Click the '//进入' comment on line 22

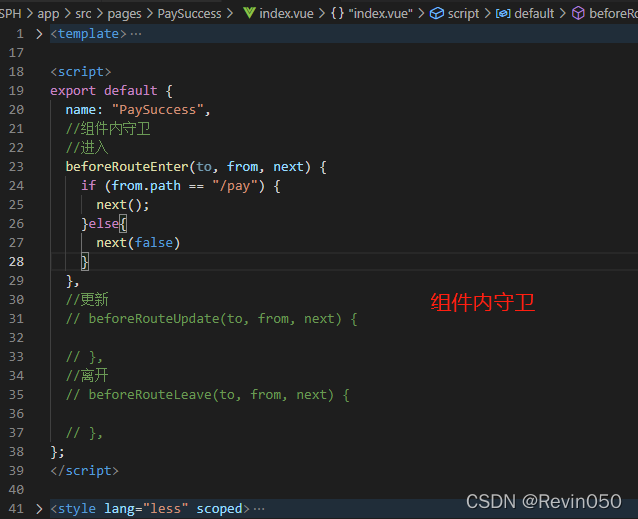87,148
